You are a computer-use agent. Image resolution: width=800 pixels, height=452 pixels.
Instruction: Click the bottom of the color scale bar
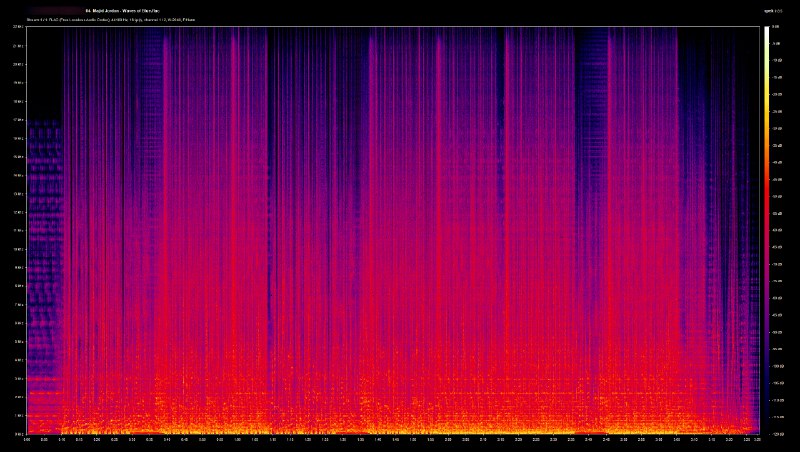point(766,431)
